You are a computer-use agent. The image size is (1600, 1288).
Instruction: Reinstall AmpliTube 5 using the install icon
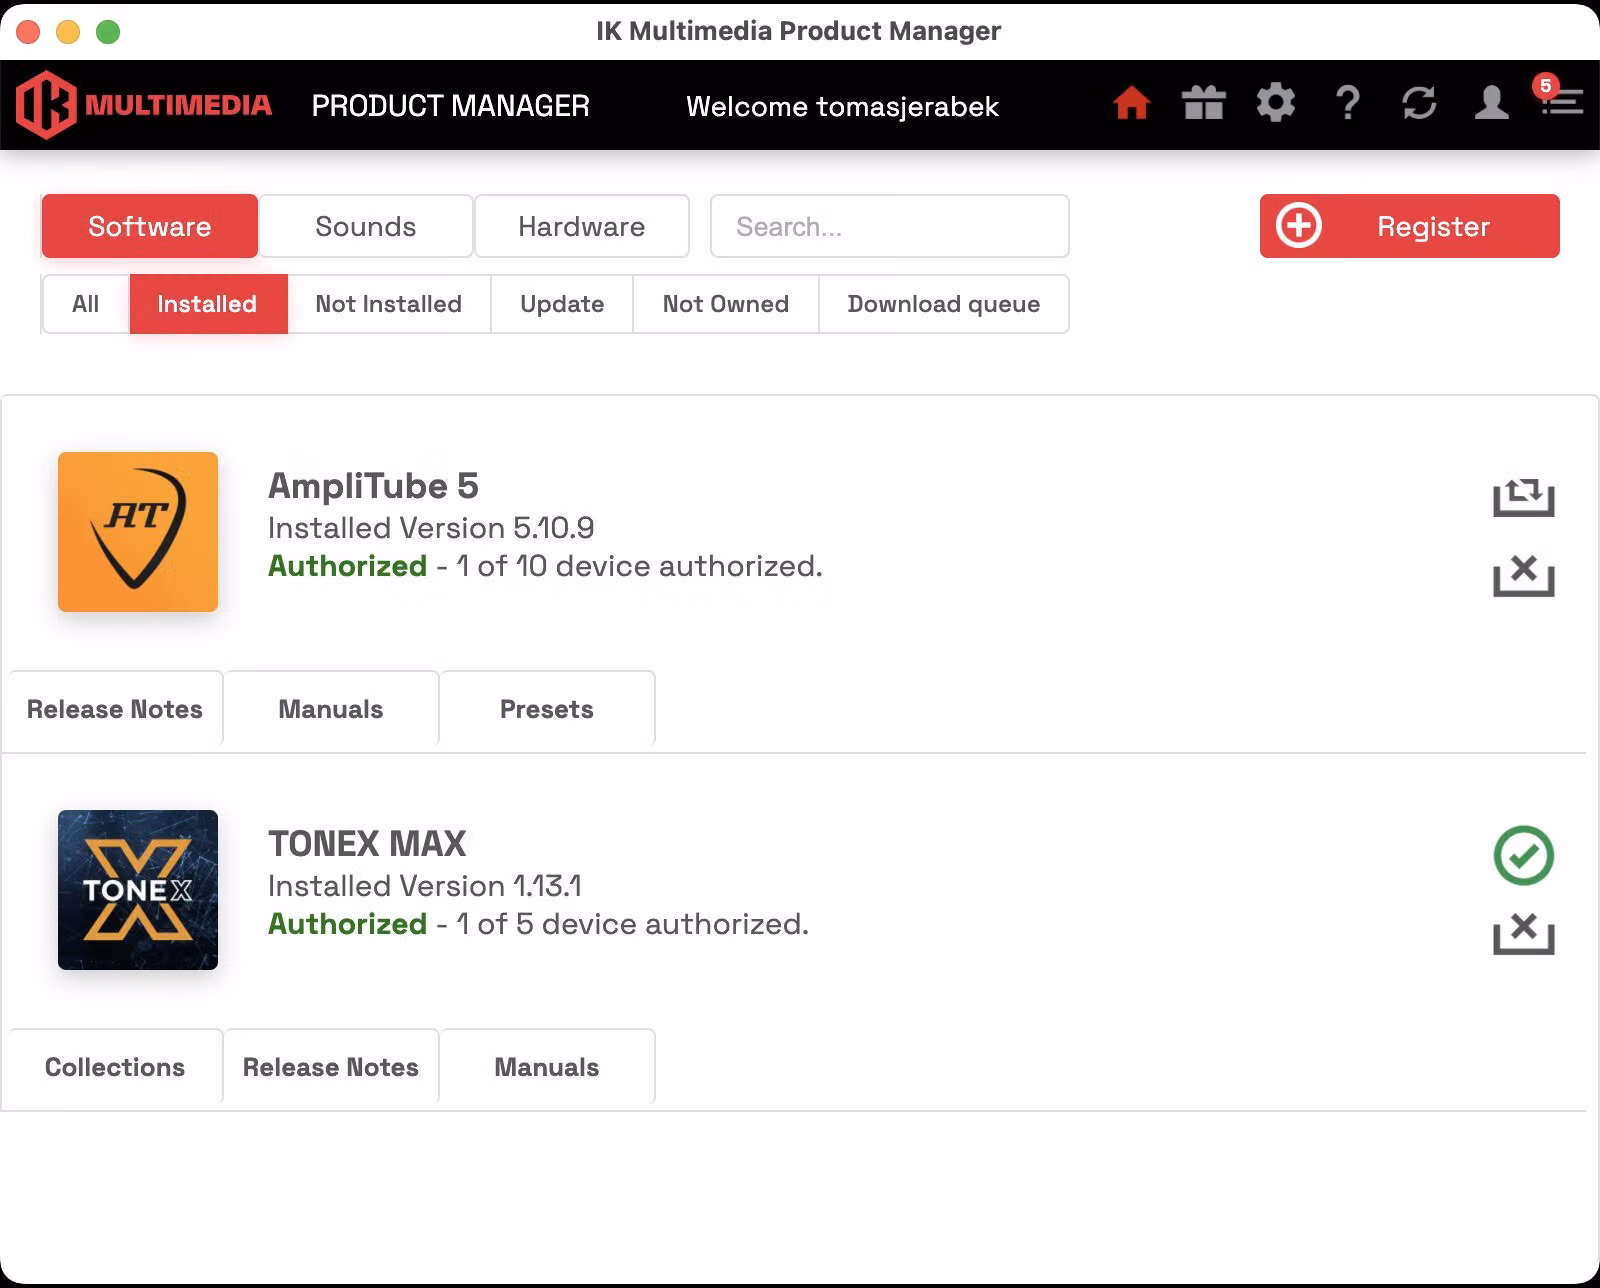1523,497
